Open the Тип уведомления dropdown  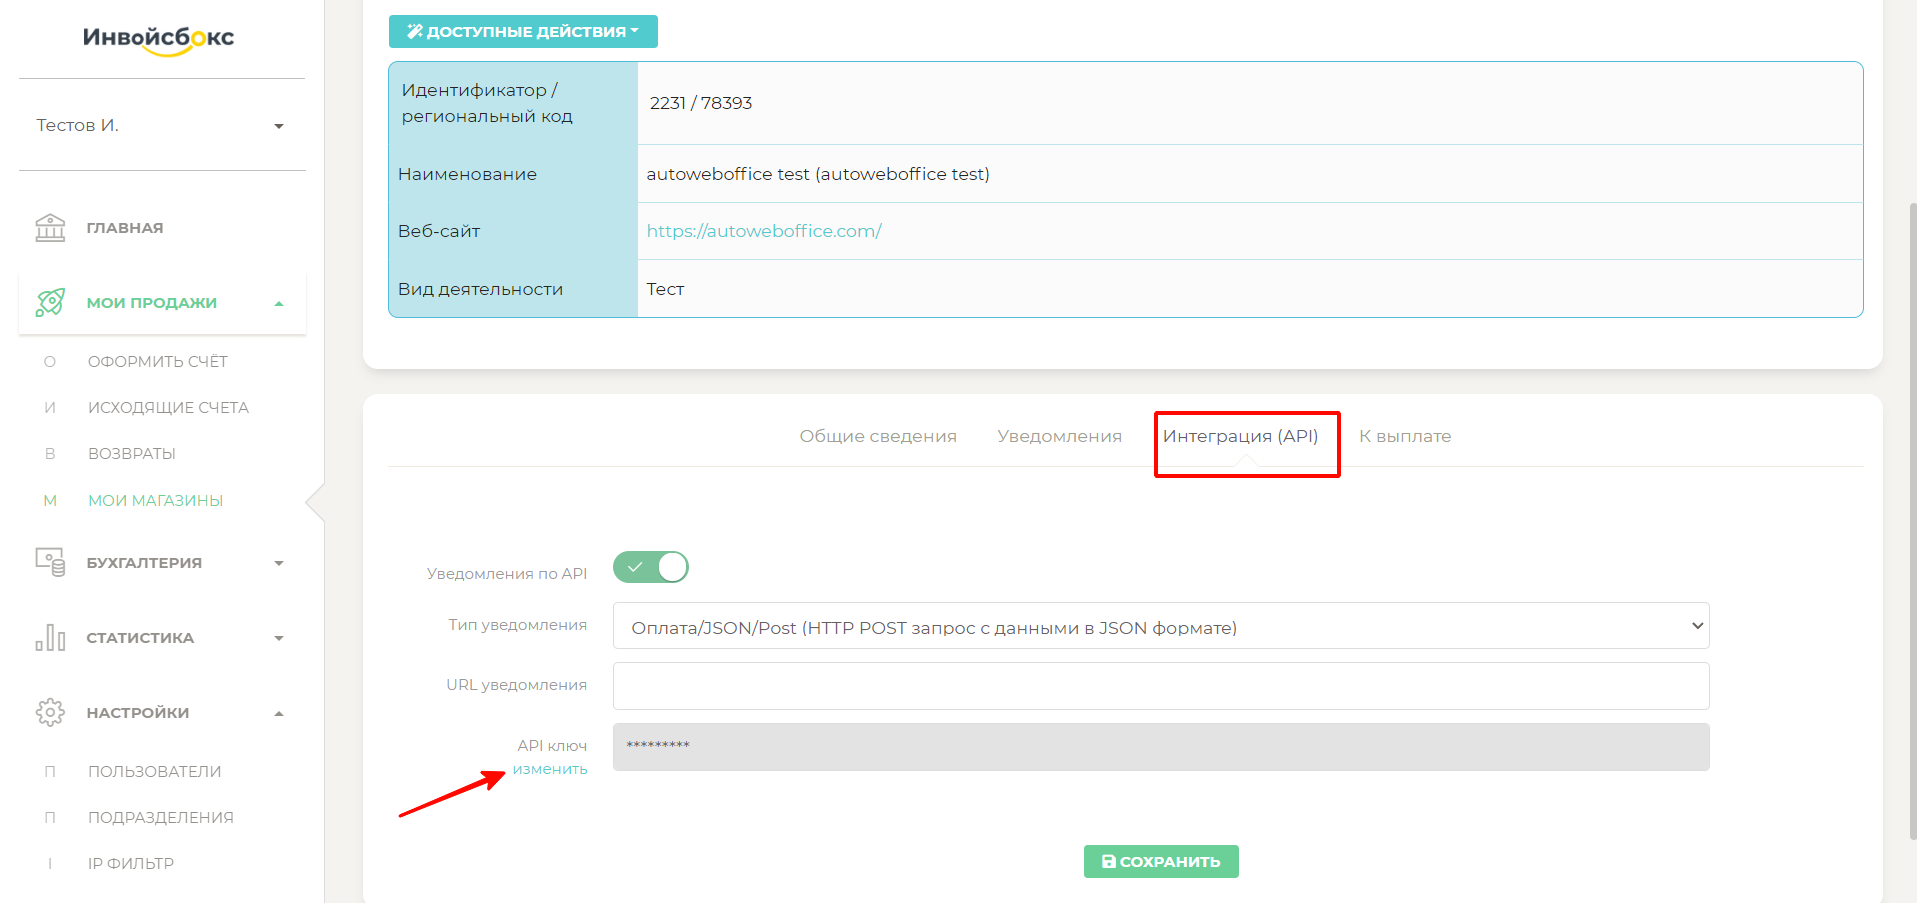[1160, 626]
